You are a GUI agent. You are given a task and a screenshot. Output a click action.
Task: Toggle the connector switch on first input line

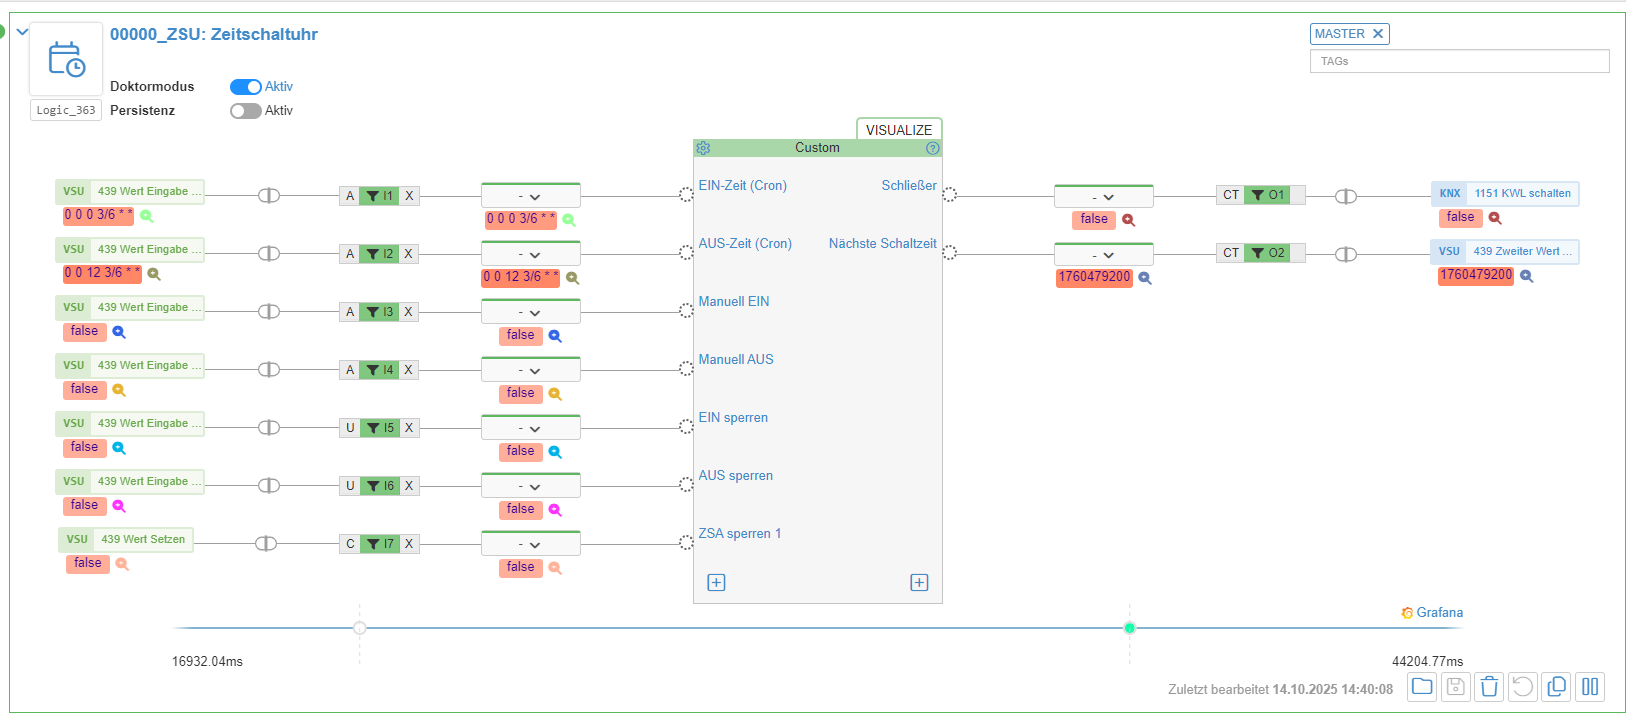tap(269, 196)
